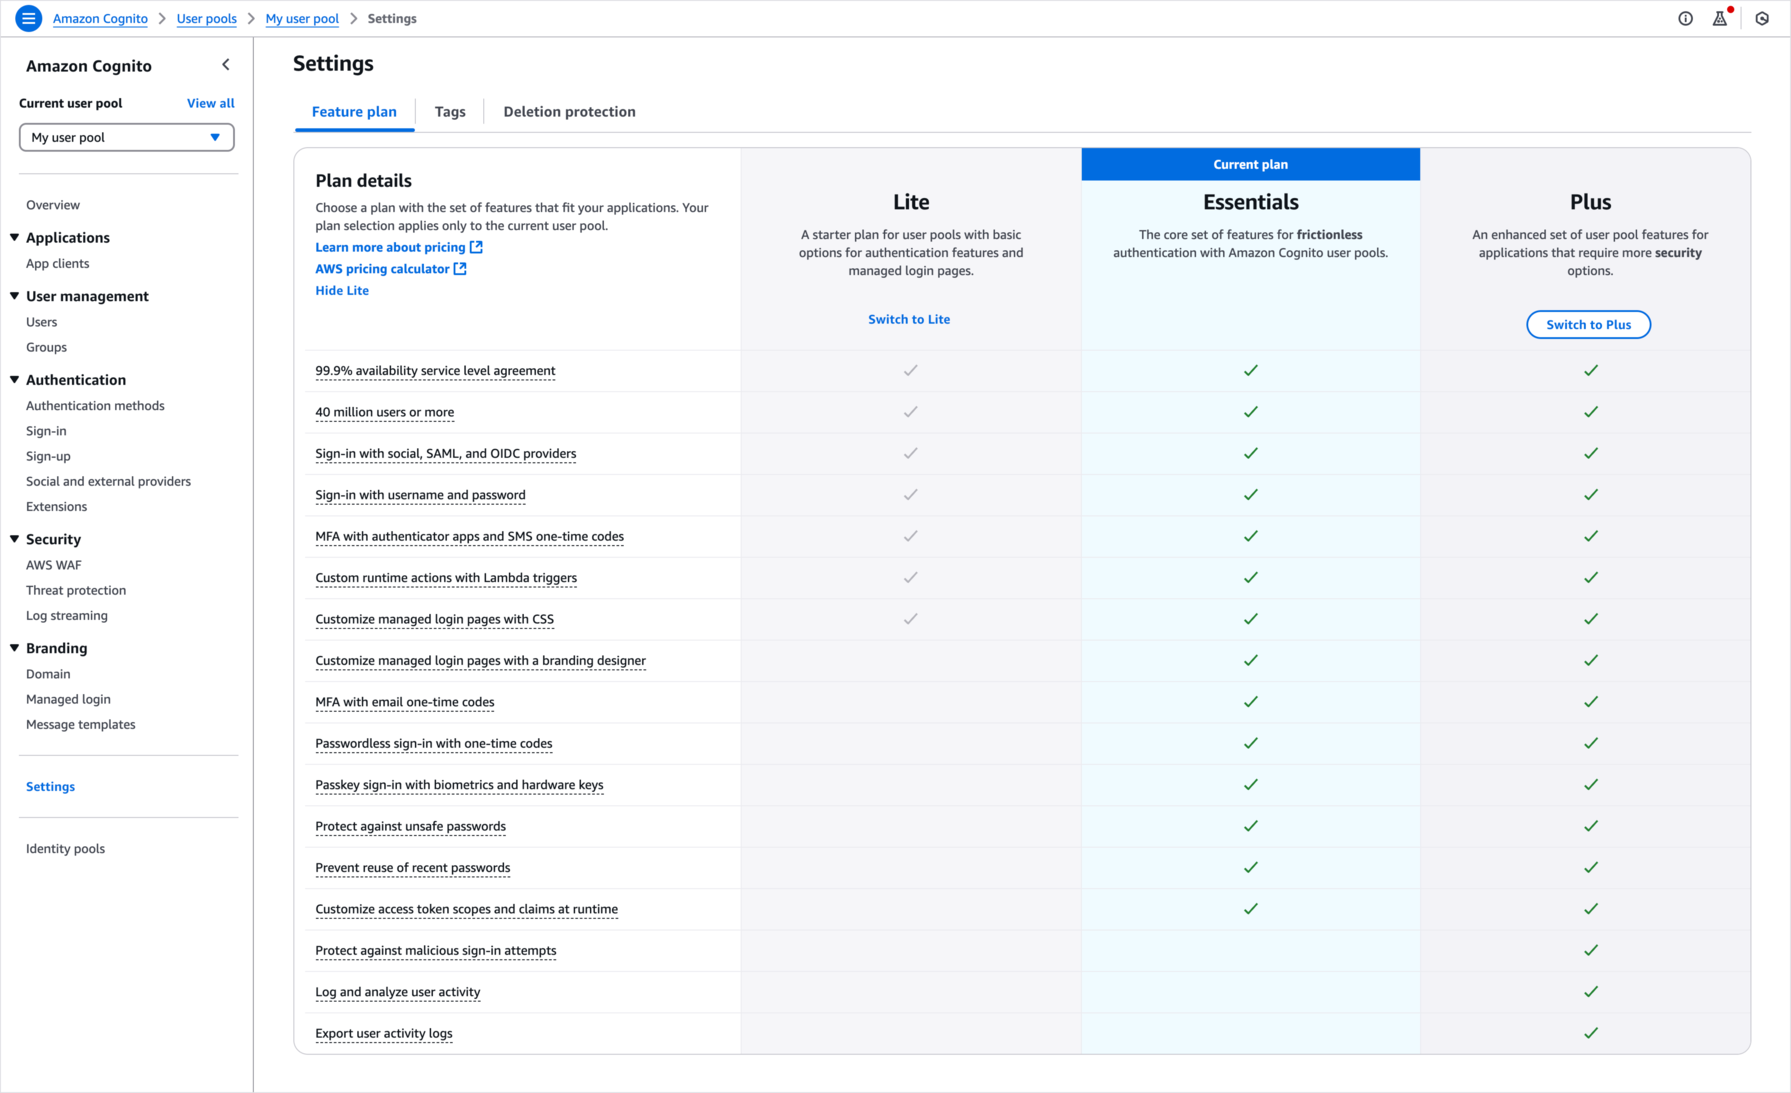This screenshot has height=1093, width=1791.
Task: Go to Users page in sidebar
Action: tap(42, 322)
